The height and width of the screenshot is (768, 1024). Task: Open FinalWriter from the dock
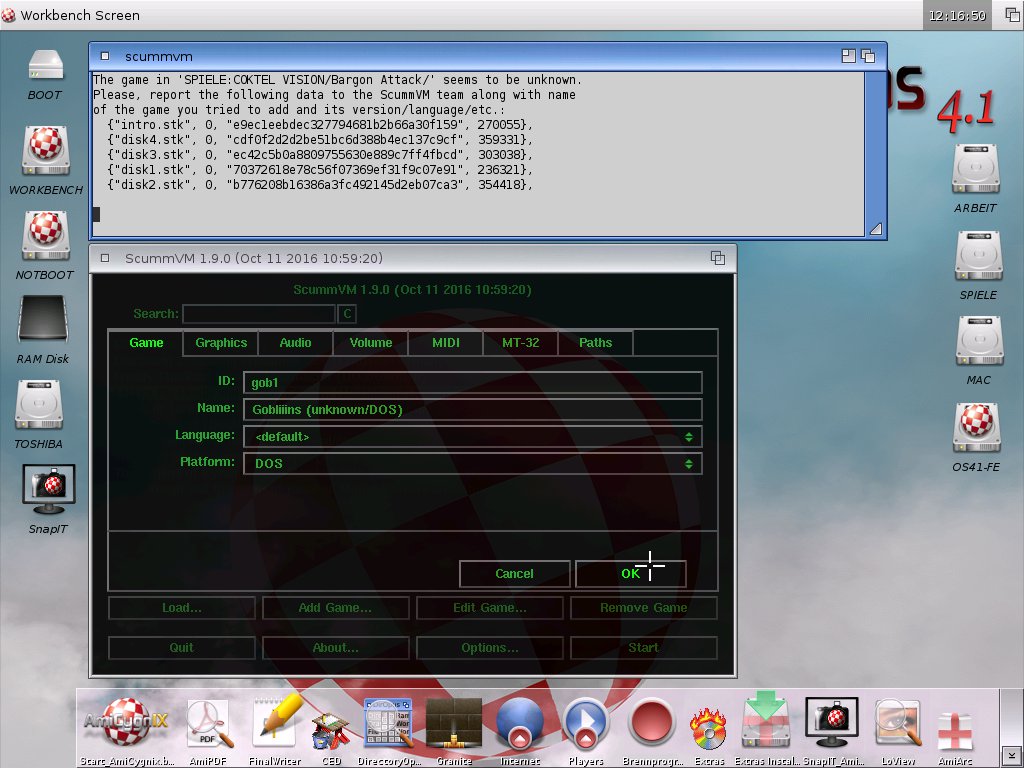[277, 722]
